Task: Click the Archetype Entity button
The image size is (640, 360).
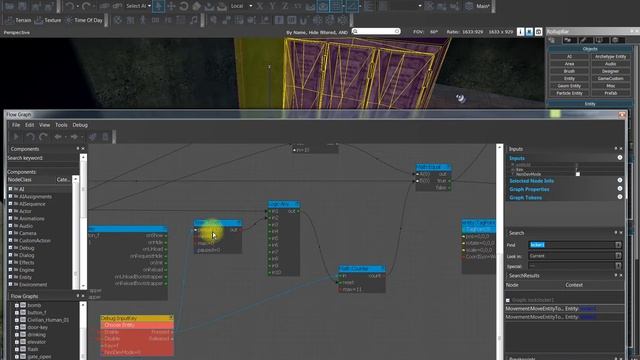Action: tap(610, 56)
